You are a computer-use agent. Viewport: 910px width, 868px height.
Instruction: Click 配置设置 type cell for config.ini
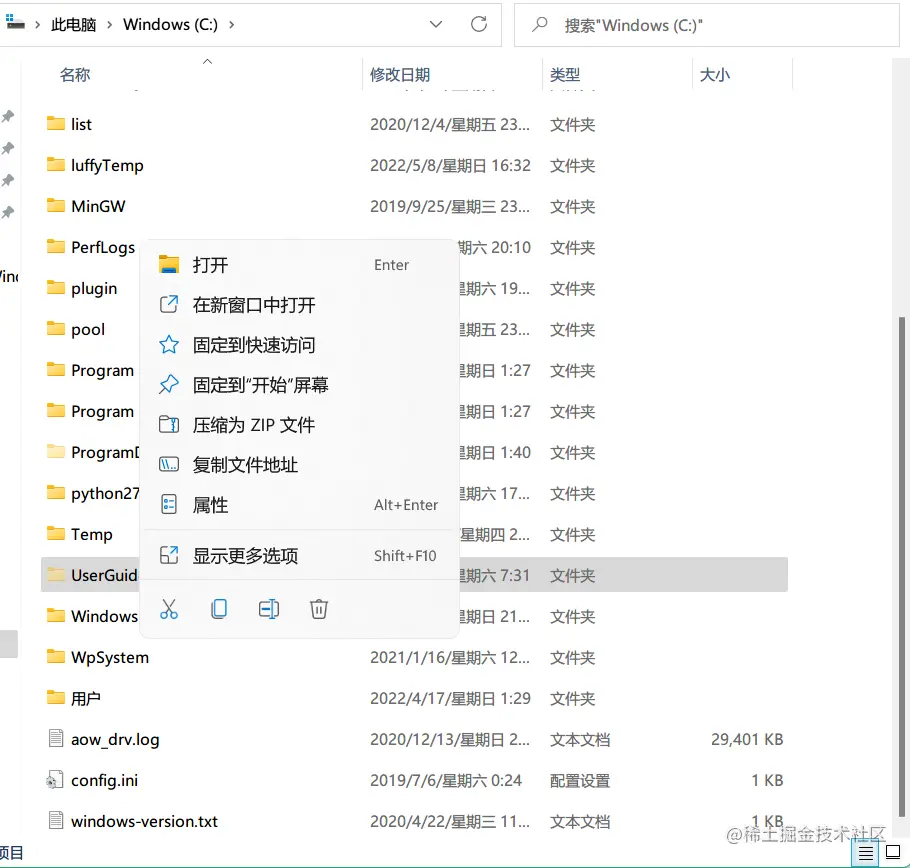(x=580, y=781)
